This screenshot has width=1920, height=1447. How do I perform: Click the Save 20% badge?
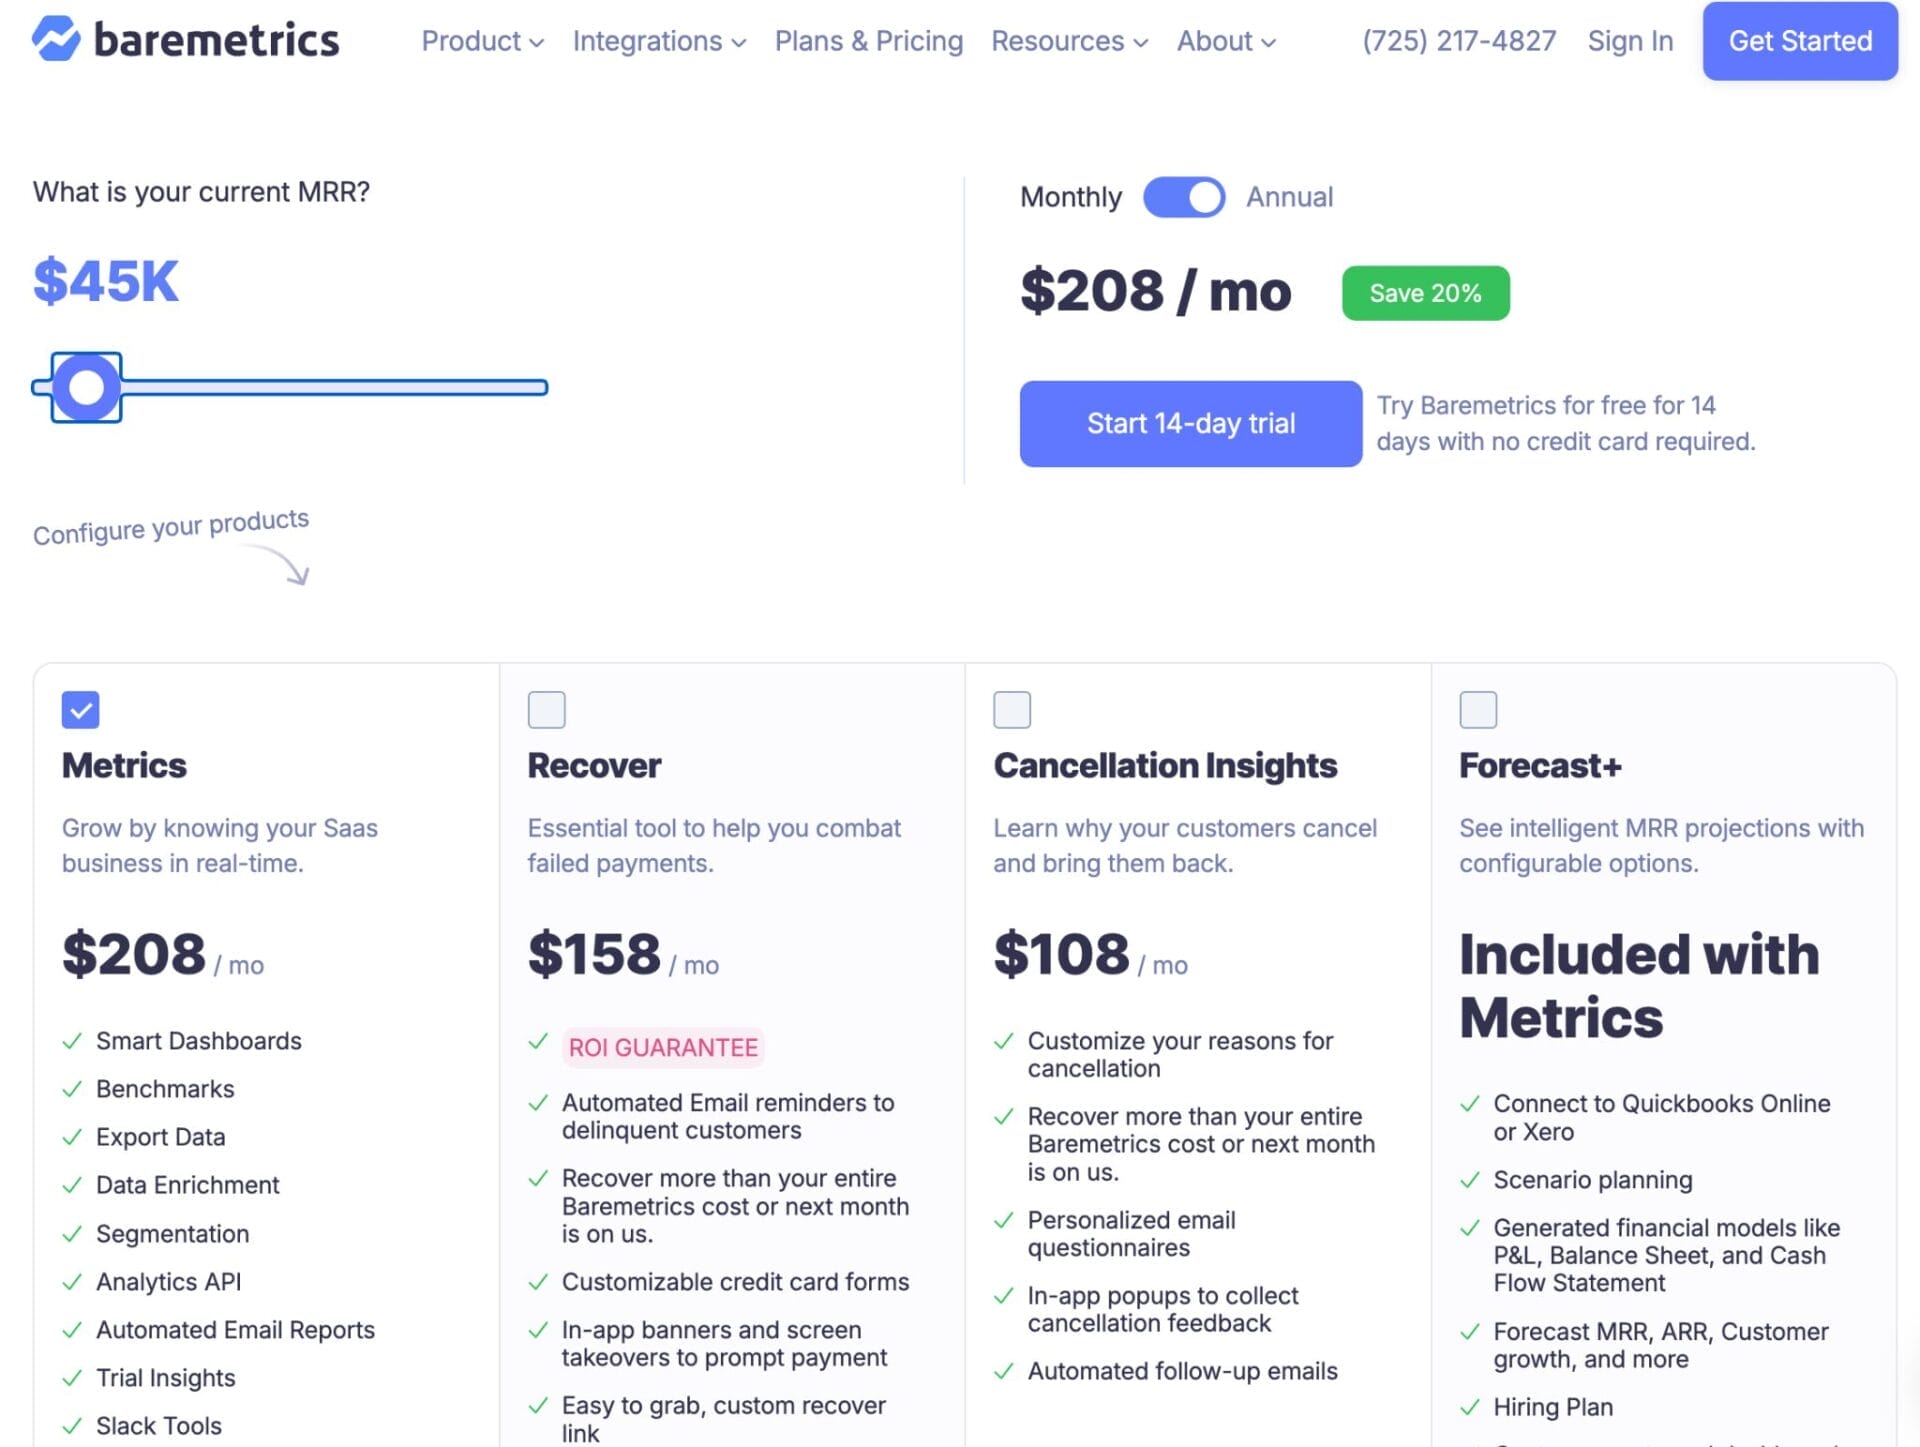coord(1425,292)
